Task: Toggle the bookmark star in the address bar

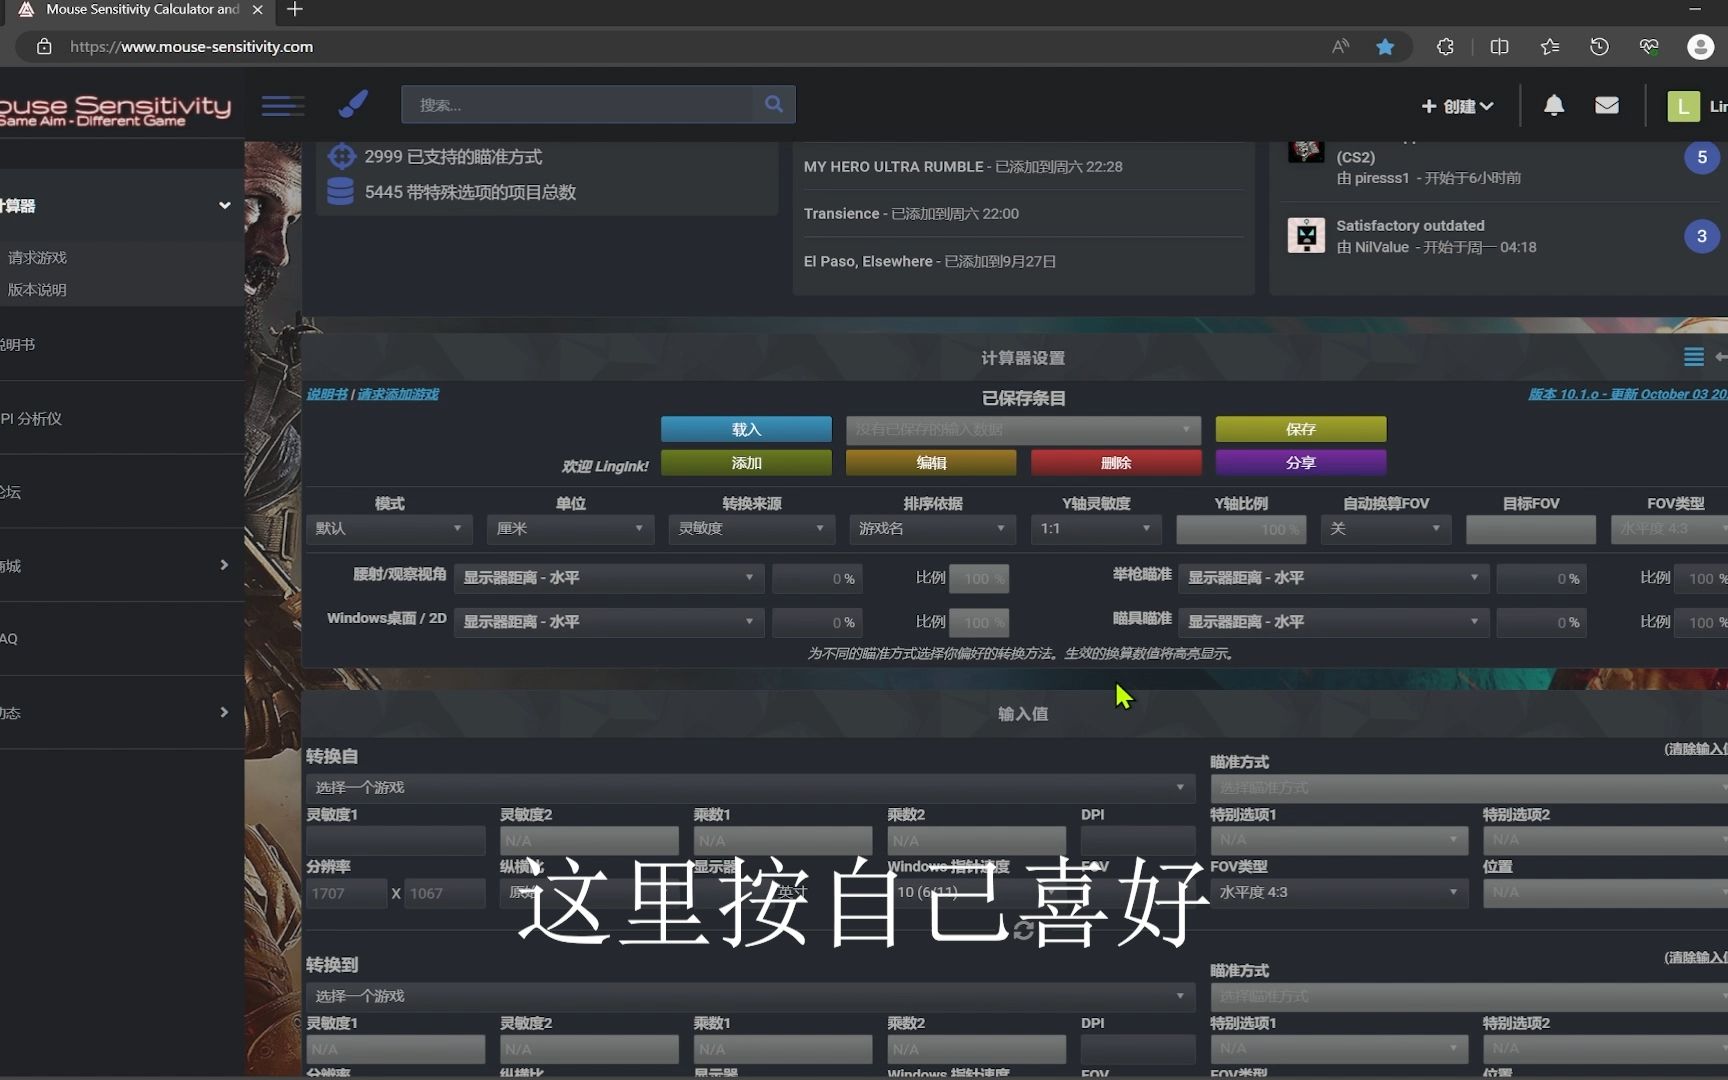Action: 1386,46
